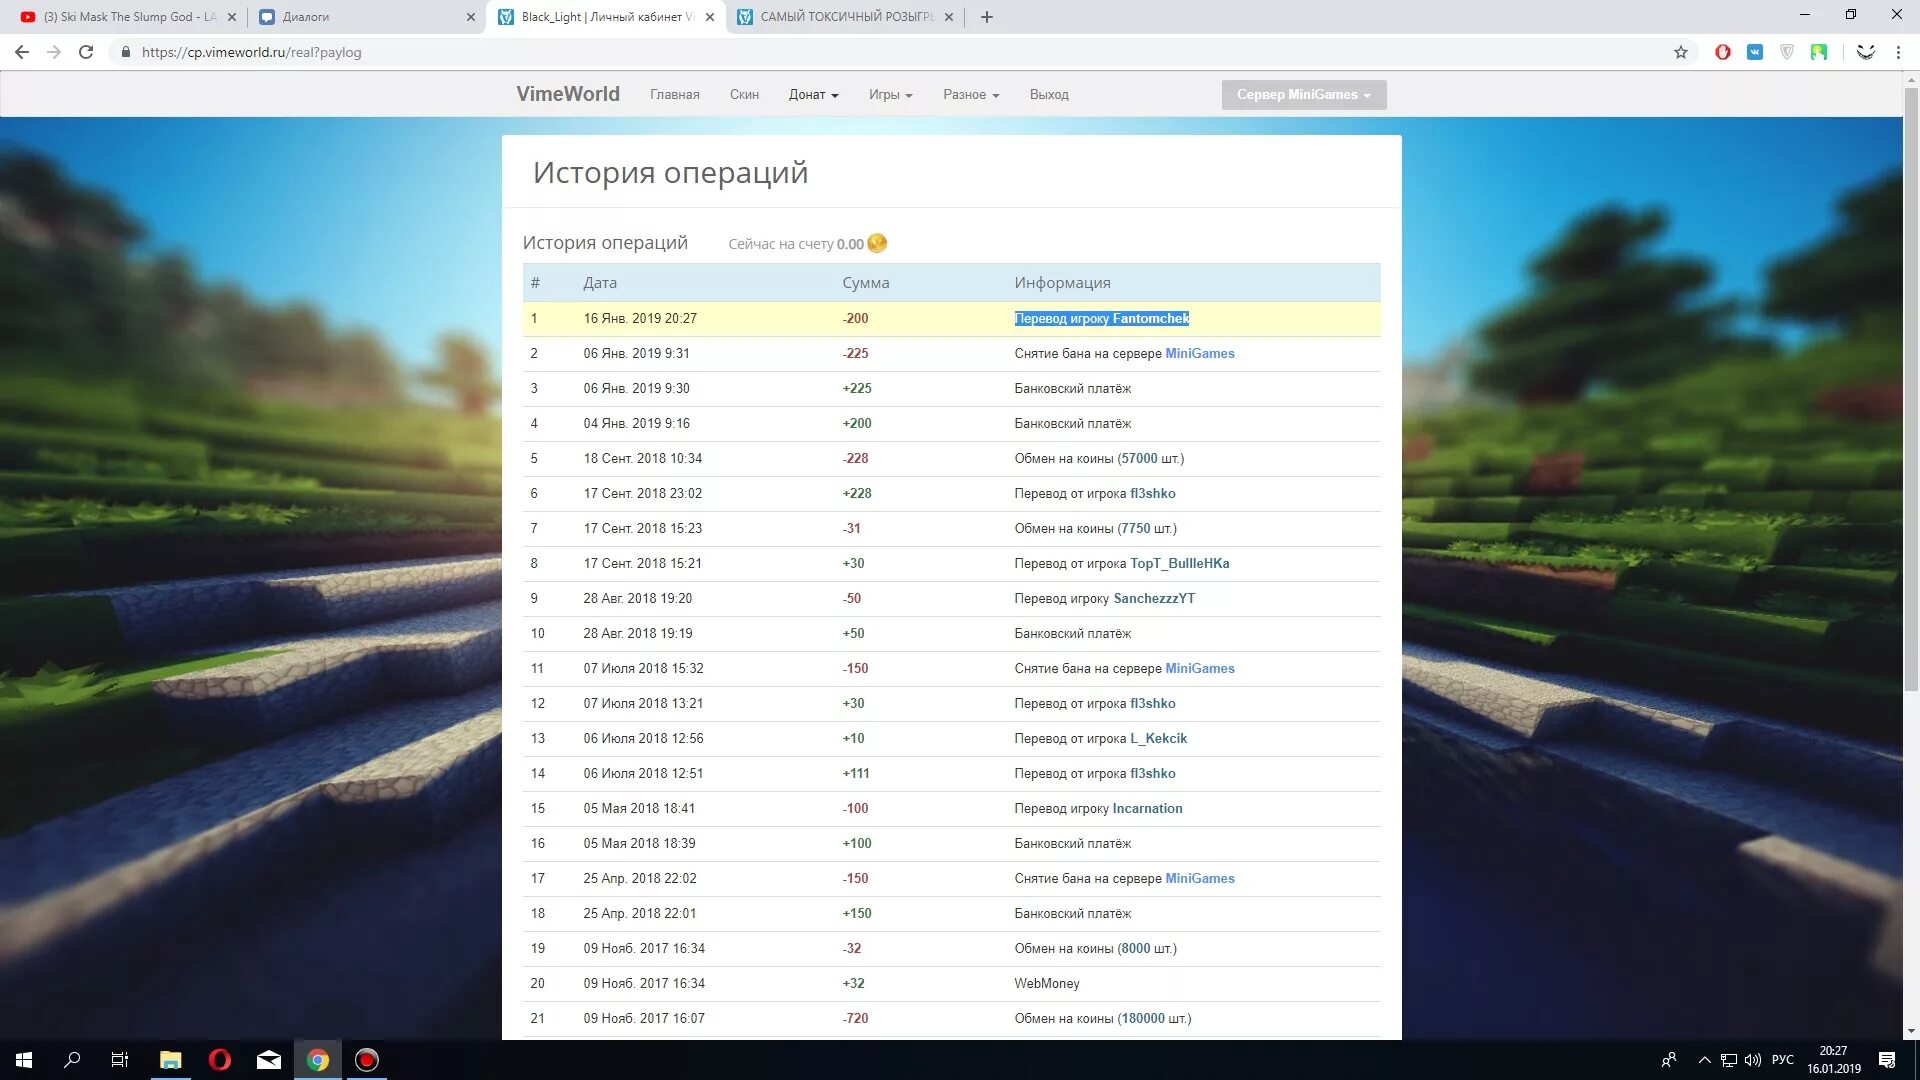Click the Fantomchek player link in row 1
The image size is (1920, 1080).
point(1150,318)
